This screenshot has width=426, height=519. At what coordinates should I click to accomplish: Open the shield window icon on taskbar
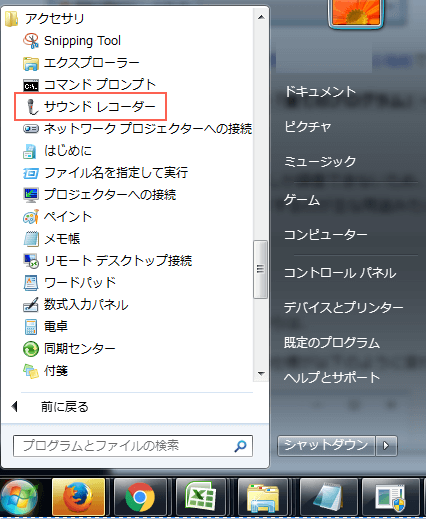coord(390,497)
